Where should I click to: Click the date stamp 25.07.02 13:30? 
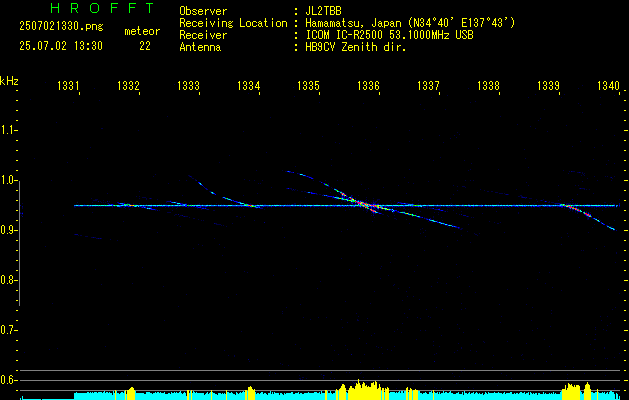61,46
